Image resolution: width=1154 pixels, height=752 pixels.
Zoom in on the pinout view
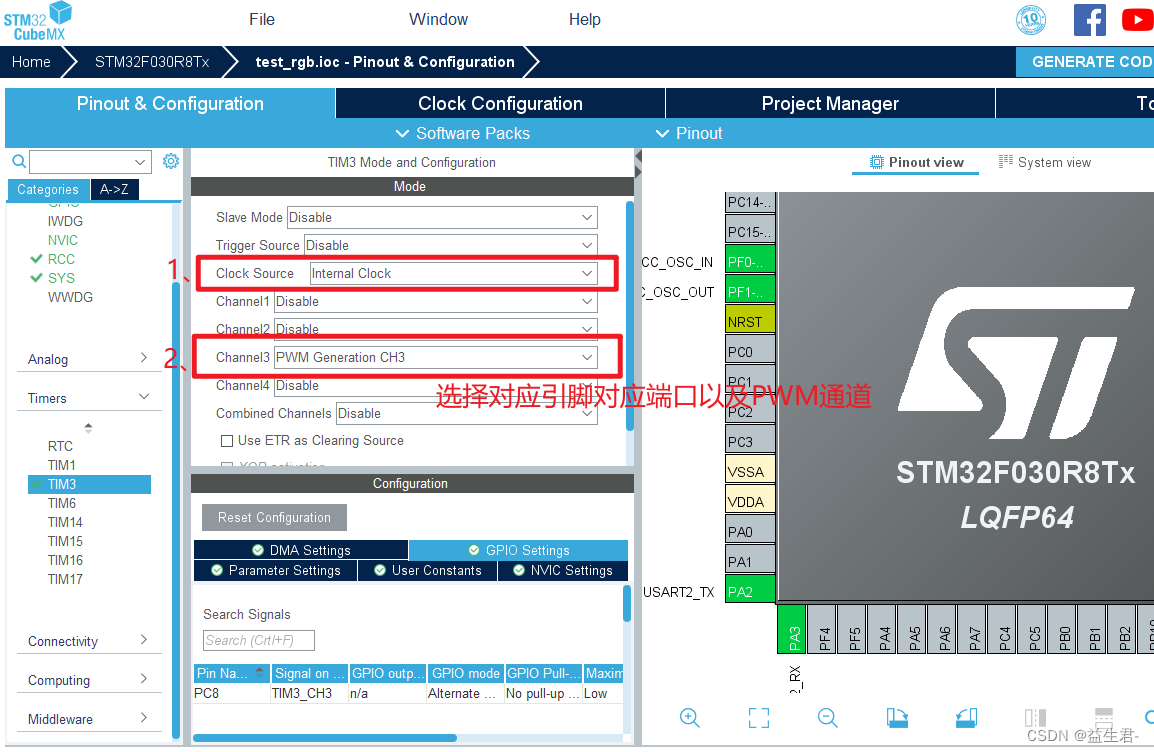(x=690, y=717)
